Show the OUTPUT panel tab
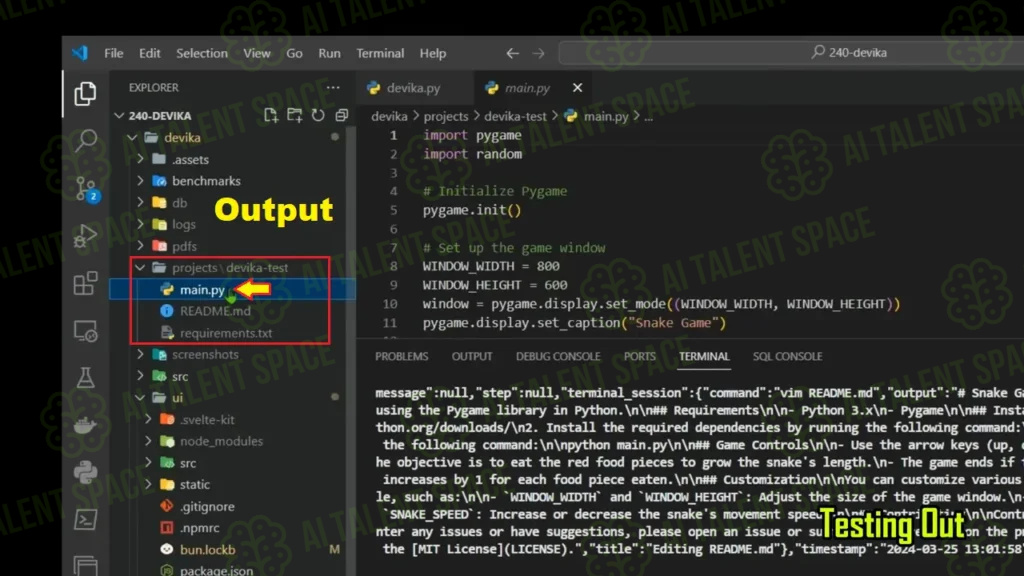 point(472,357)
